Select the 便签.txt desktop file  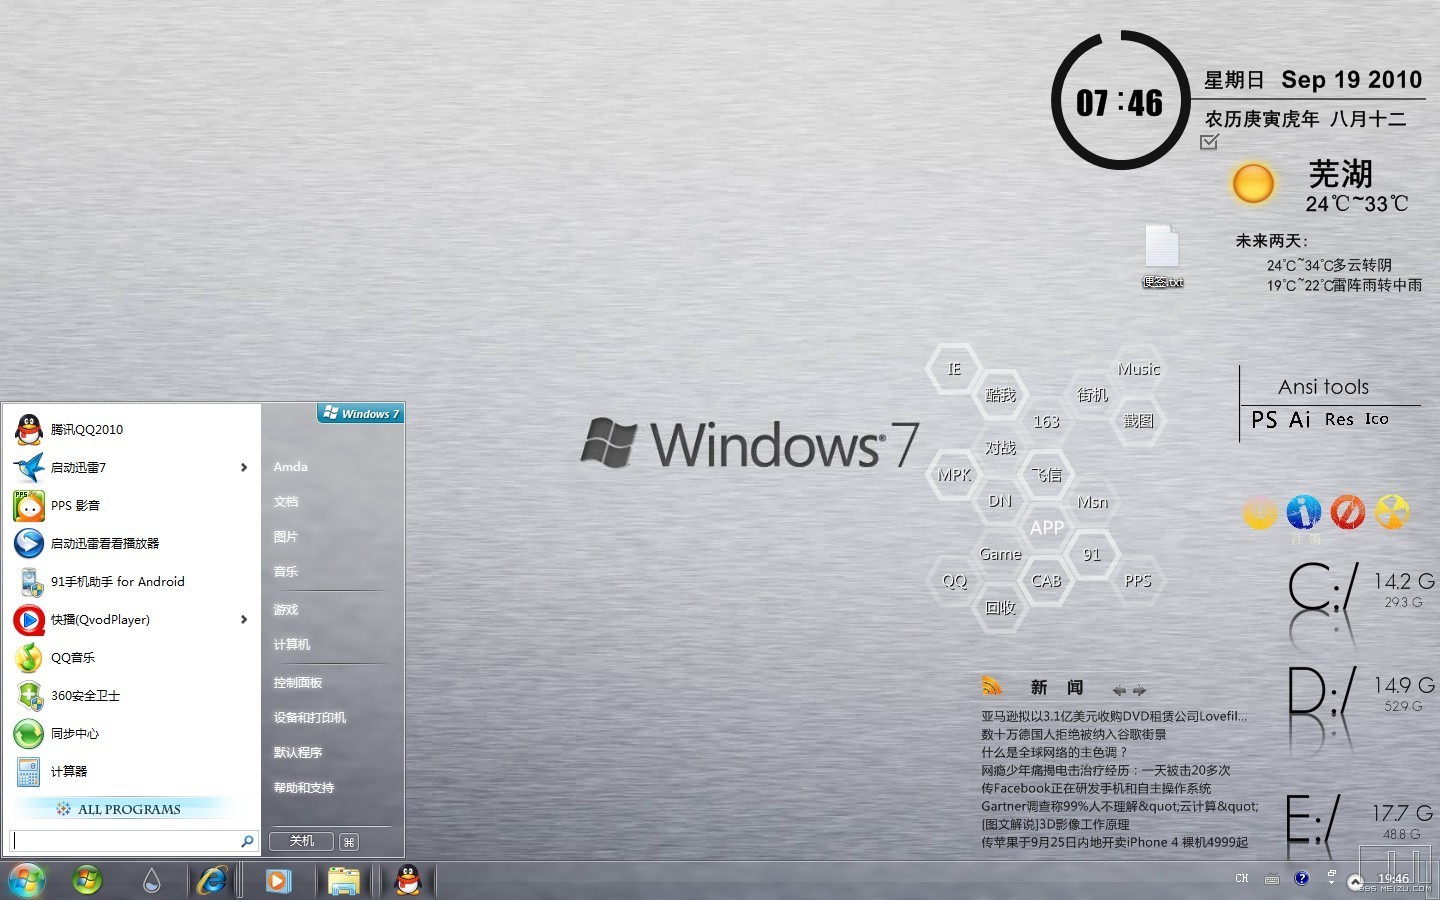tap(1162, 257)
